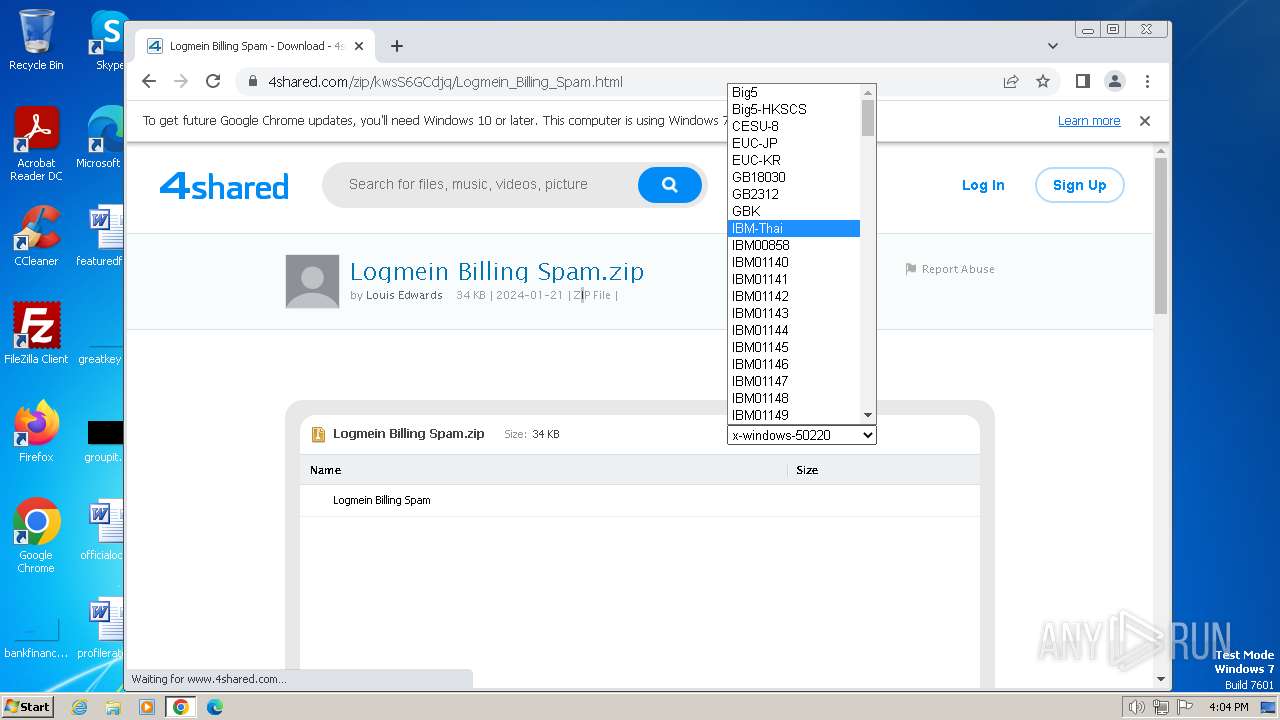Pick IBM01144 encoding

794,330
